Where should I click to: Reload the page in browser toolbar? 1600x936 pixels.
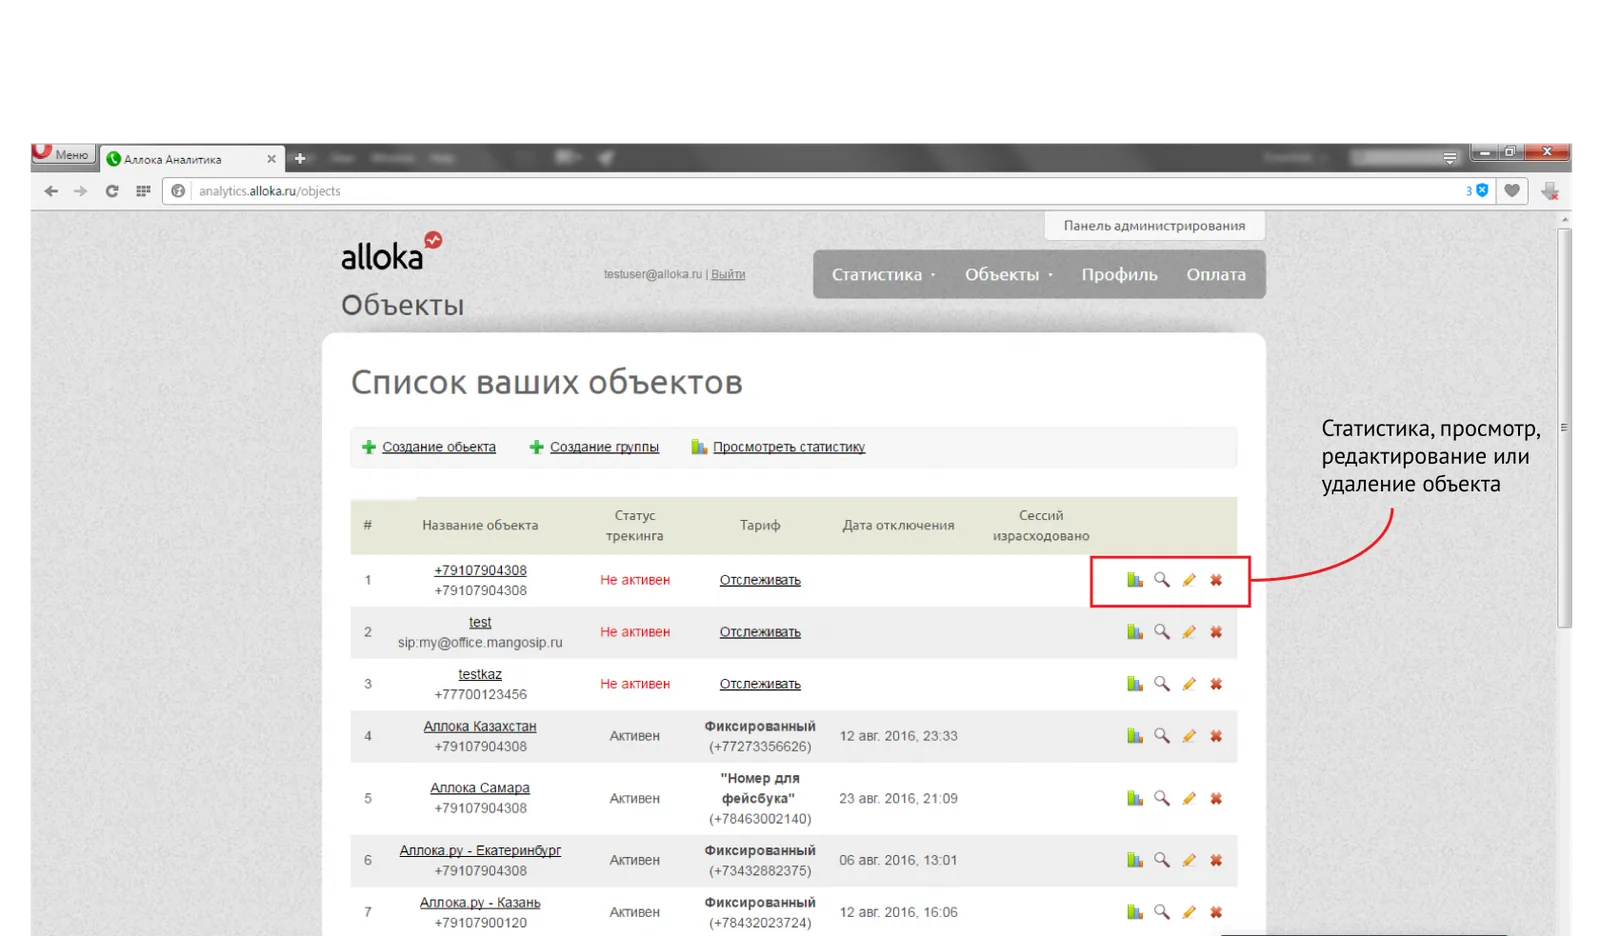click(x=112, y=191)
